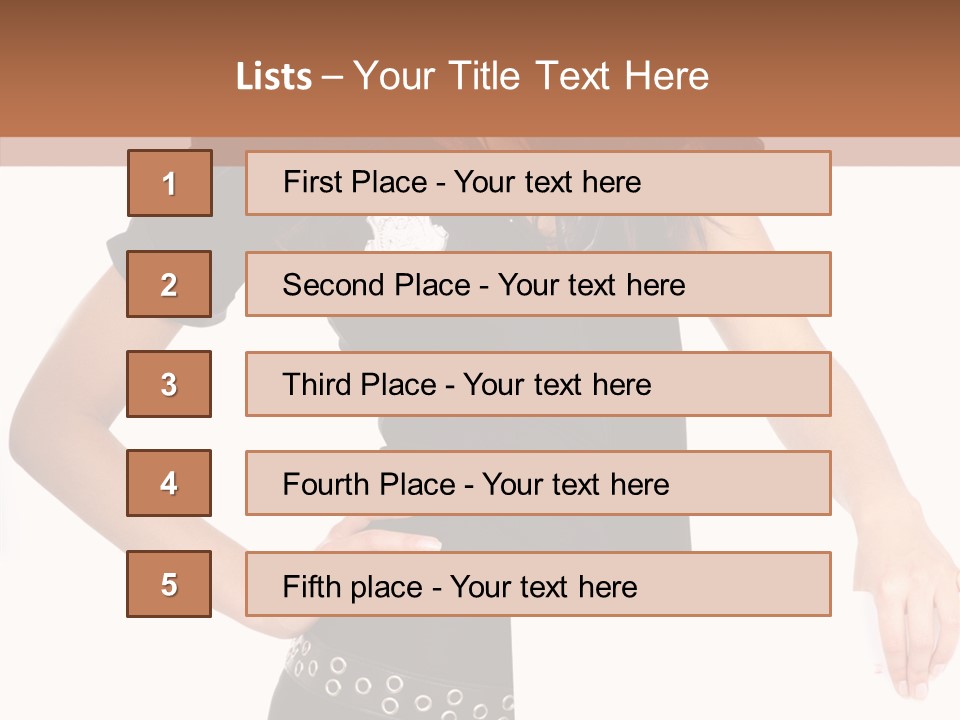Select the number 5 box
960x720 pixels.
[169, 584]
